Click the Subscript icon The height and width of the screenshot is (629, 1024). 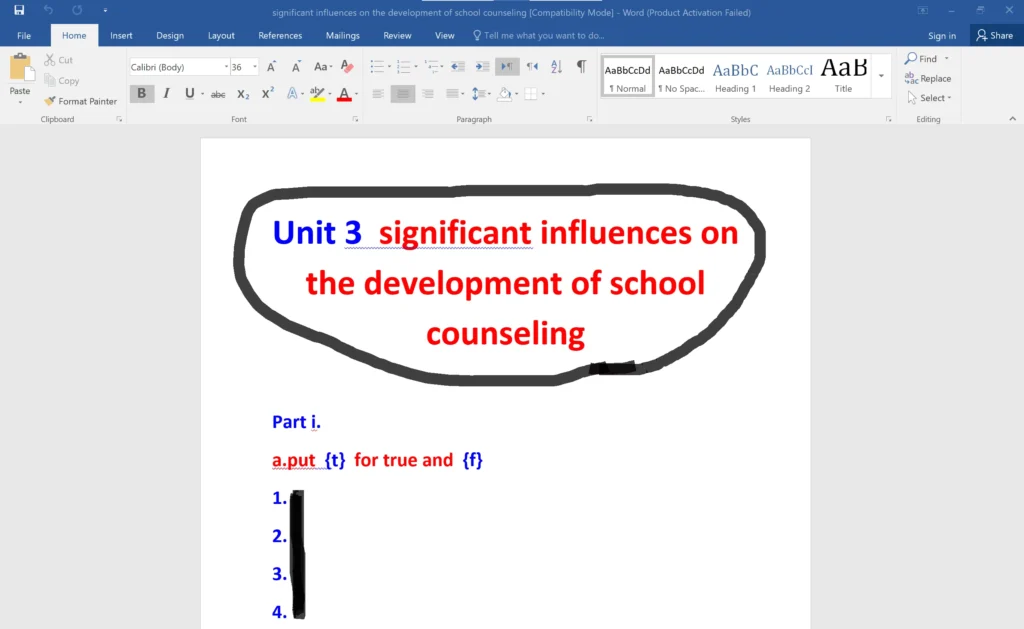[x=242, y=94]
